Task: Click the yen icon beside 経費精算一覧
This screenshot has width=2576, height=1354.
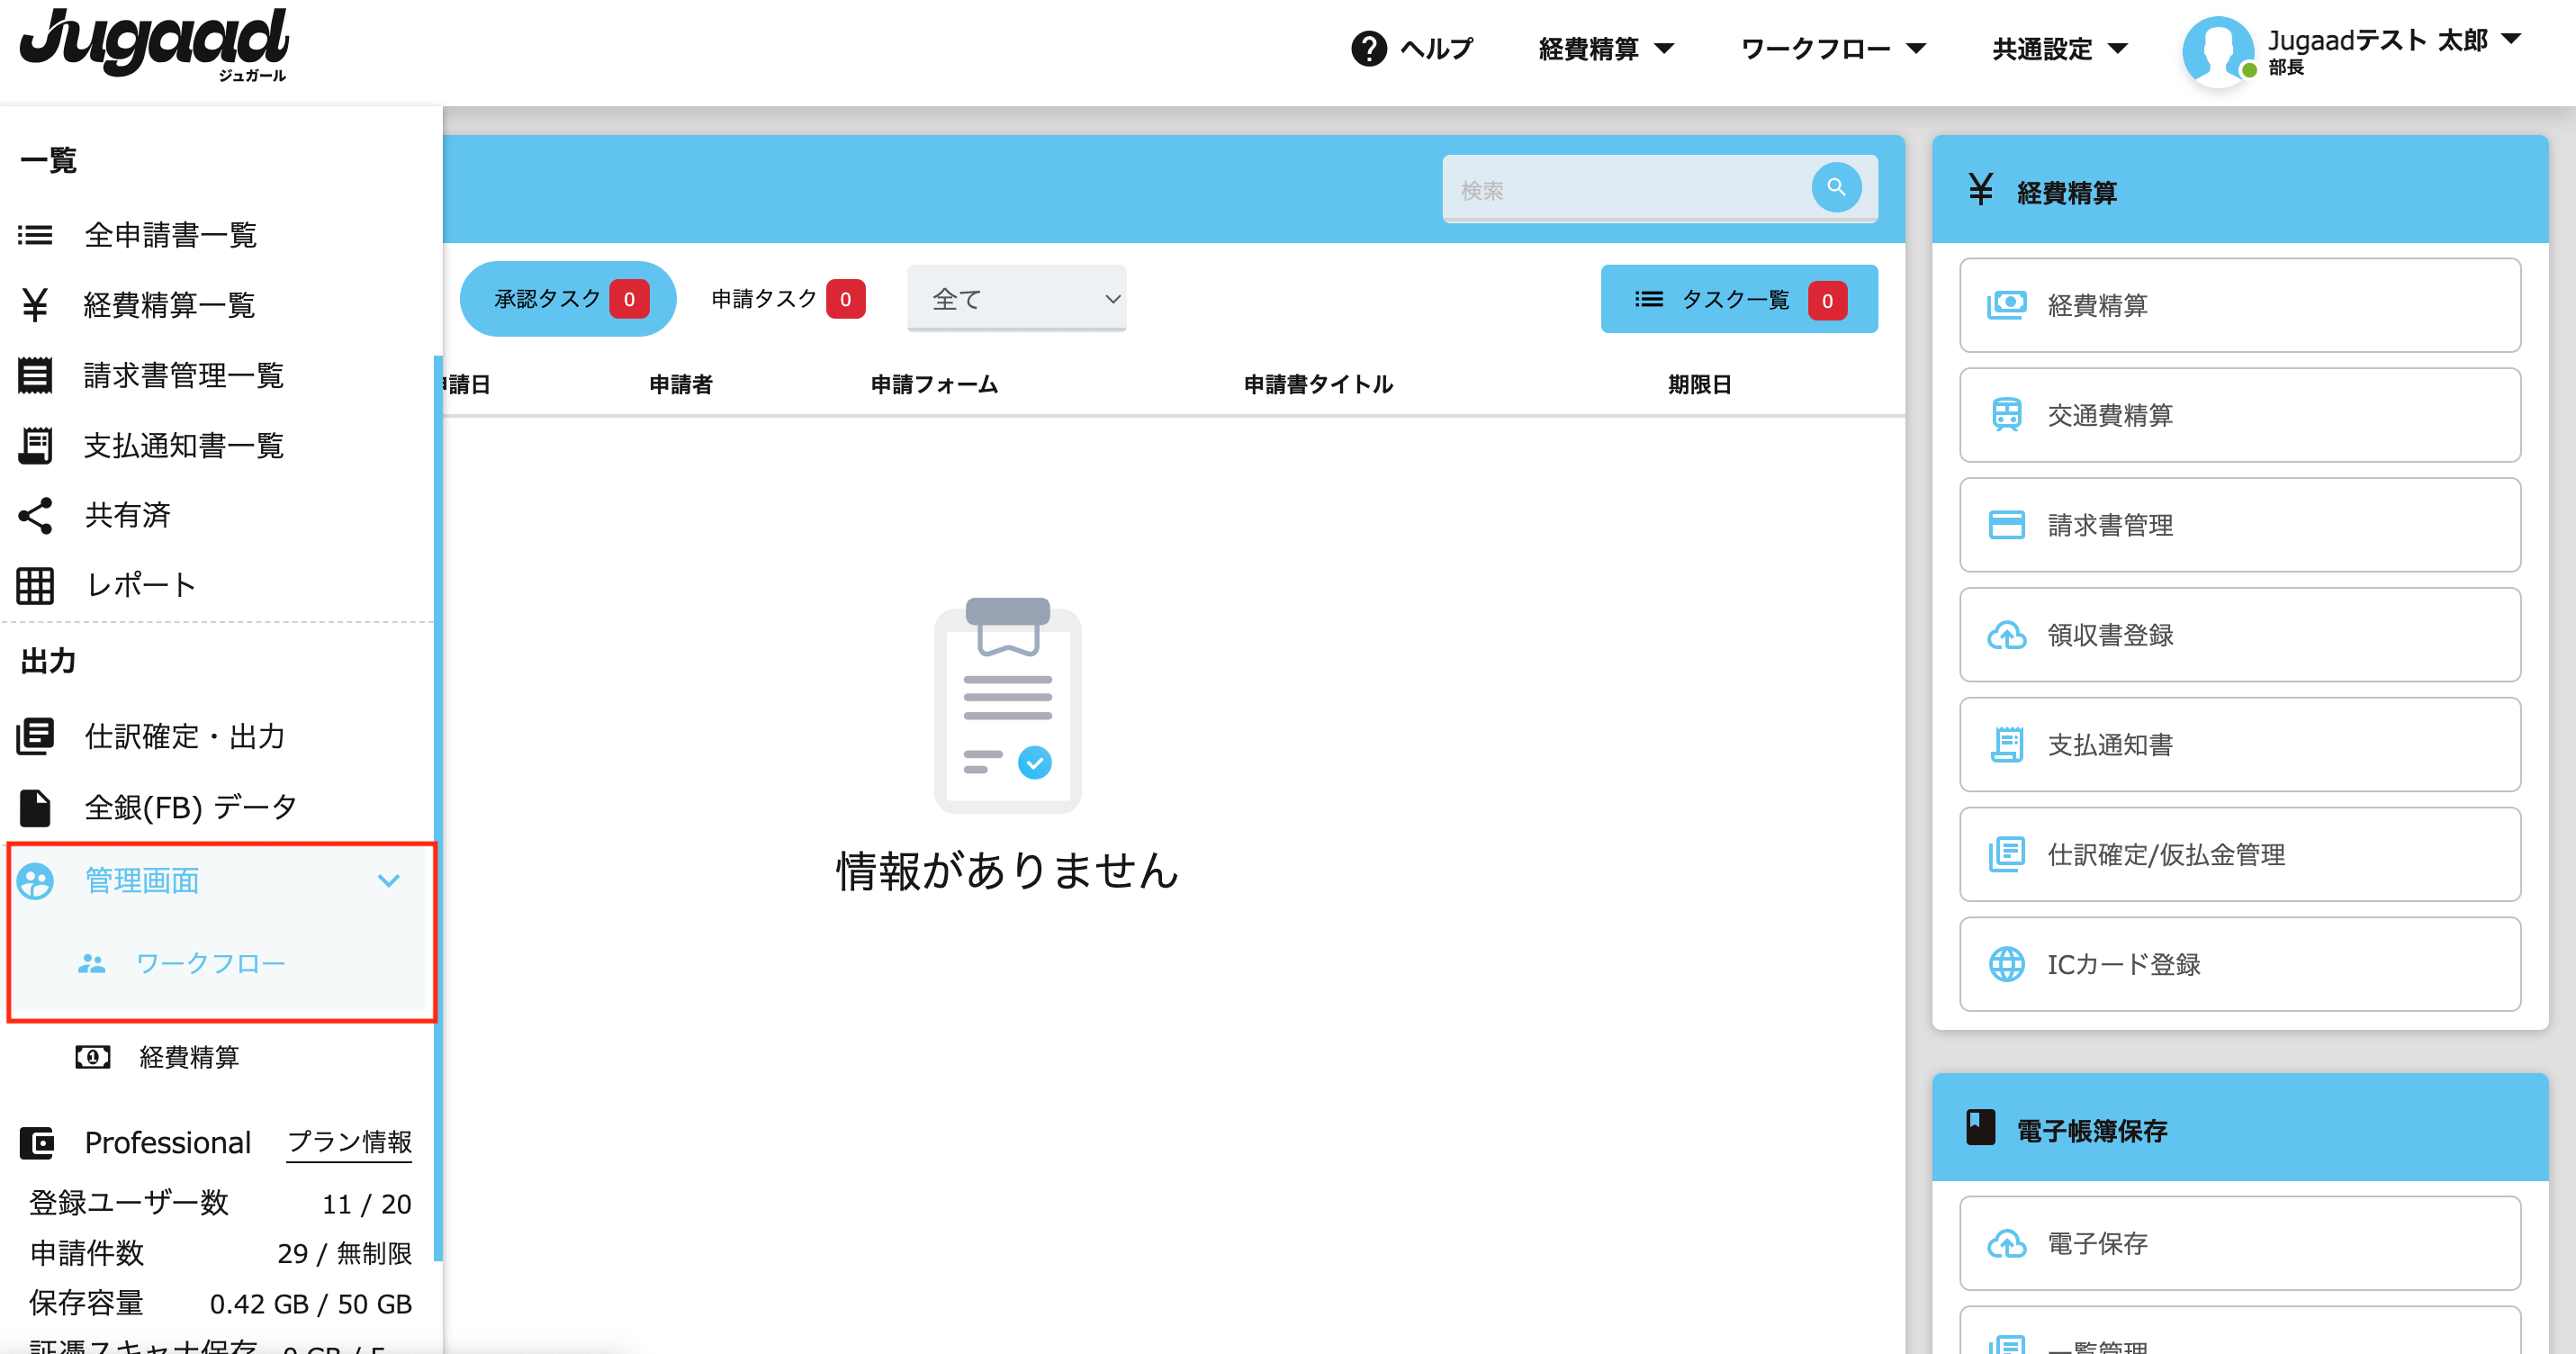Action: click(35, 305)
